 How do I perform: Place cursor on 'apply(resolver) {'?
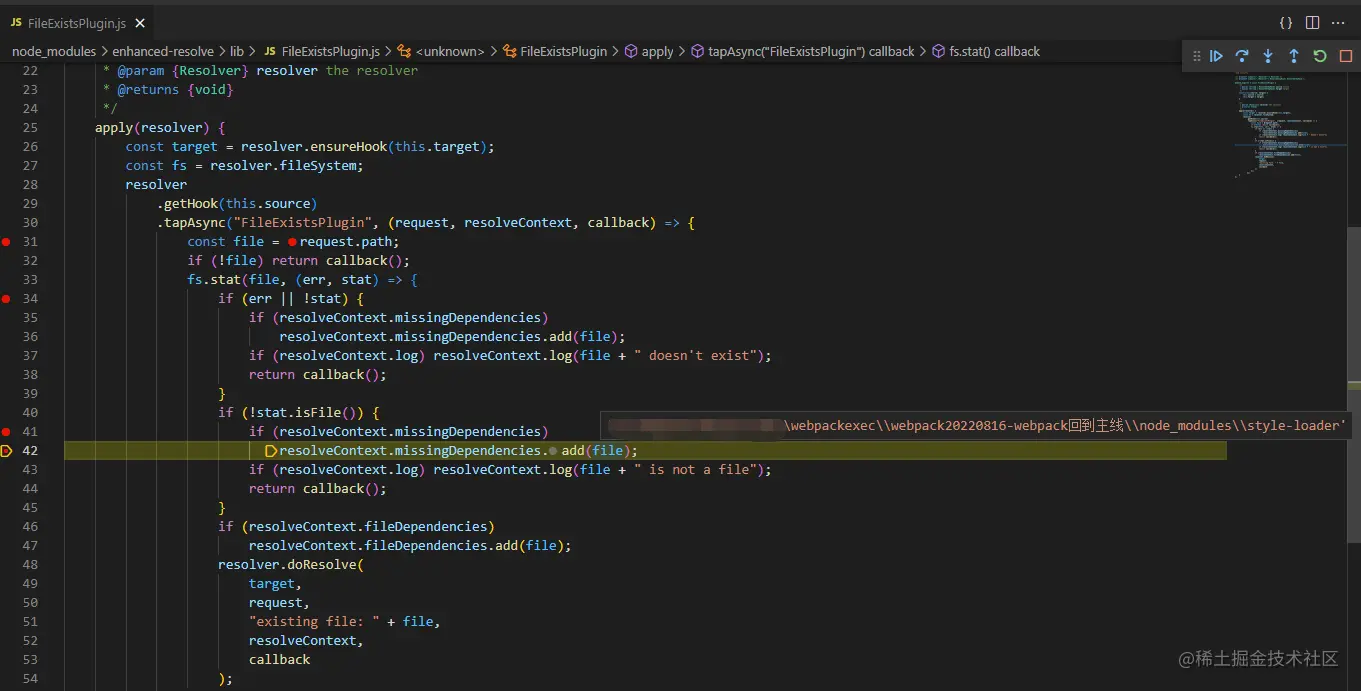pos(160,128)
